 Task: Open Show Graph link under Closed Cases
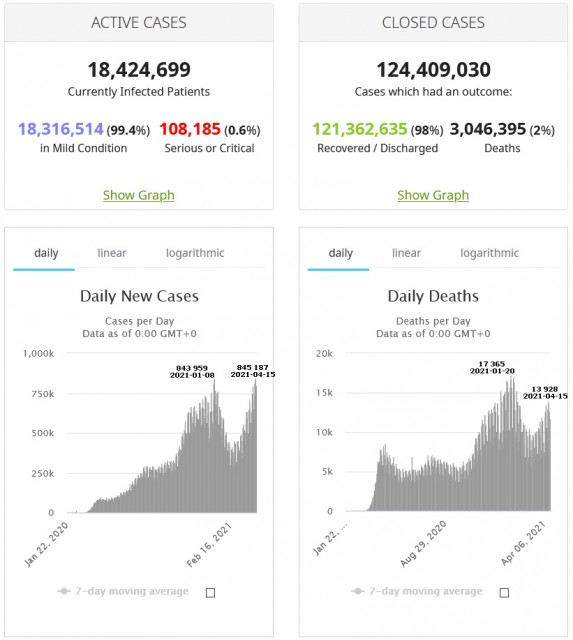coord(433,195)
